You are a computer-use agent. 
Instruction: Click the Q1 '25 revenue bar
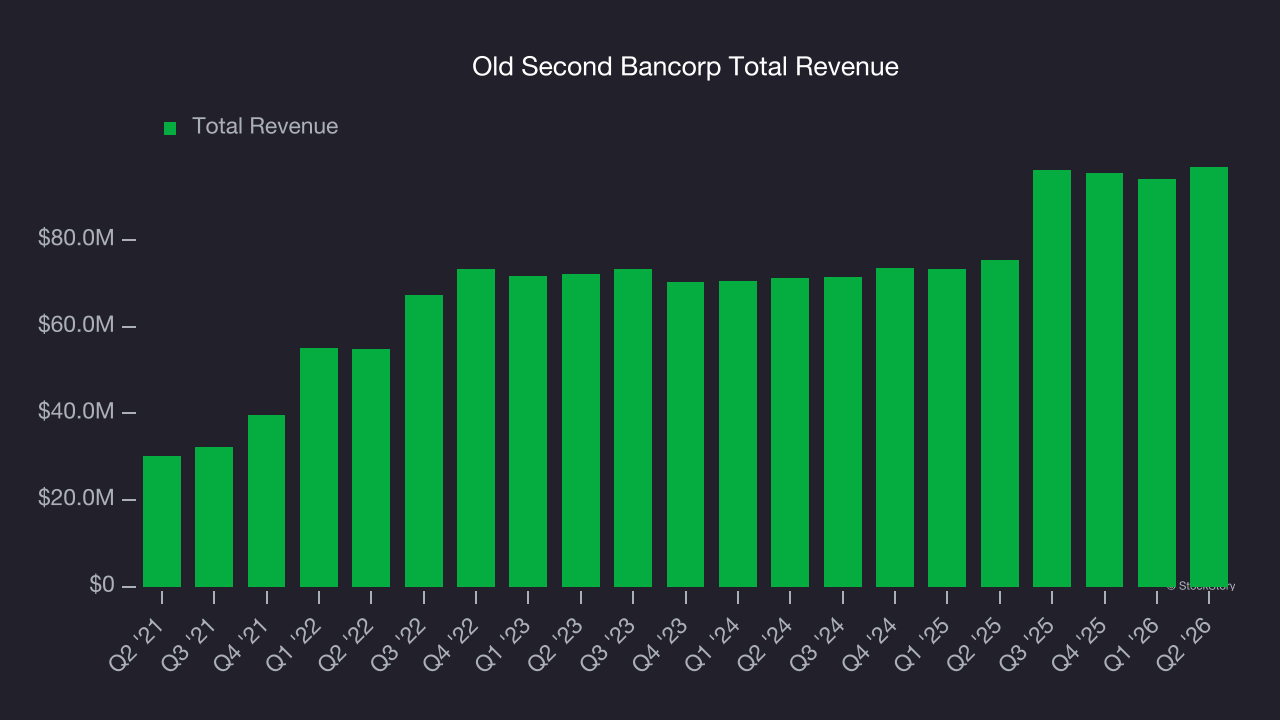947,428
